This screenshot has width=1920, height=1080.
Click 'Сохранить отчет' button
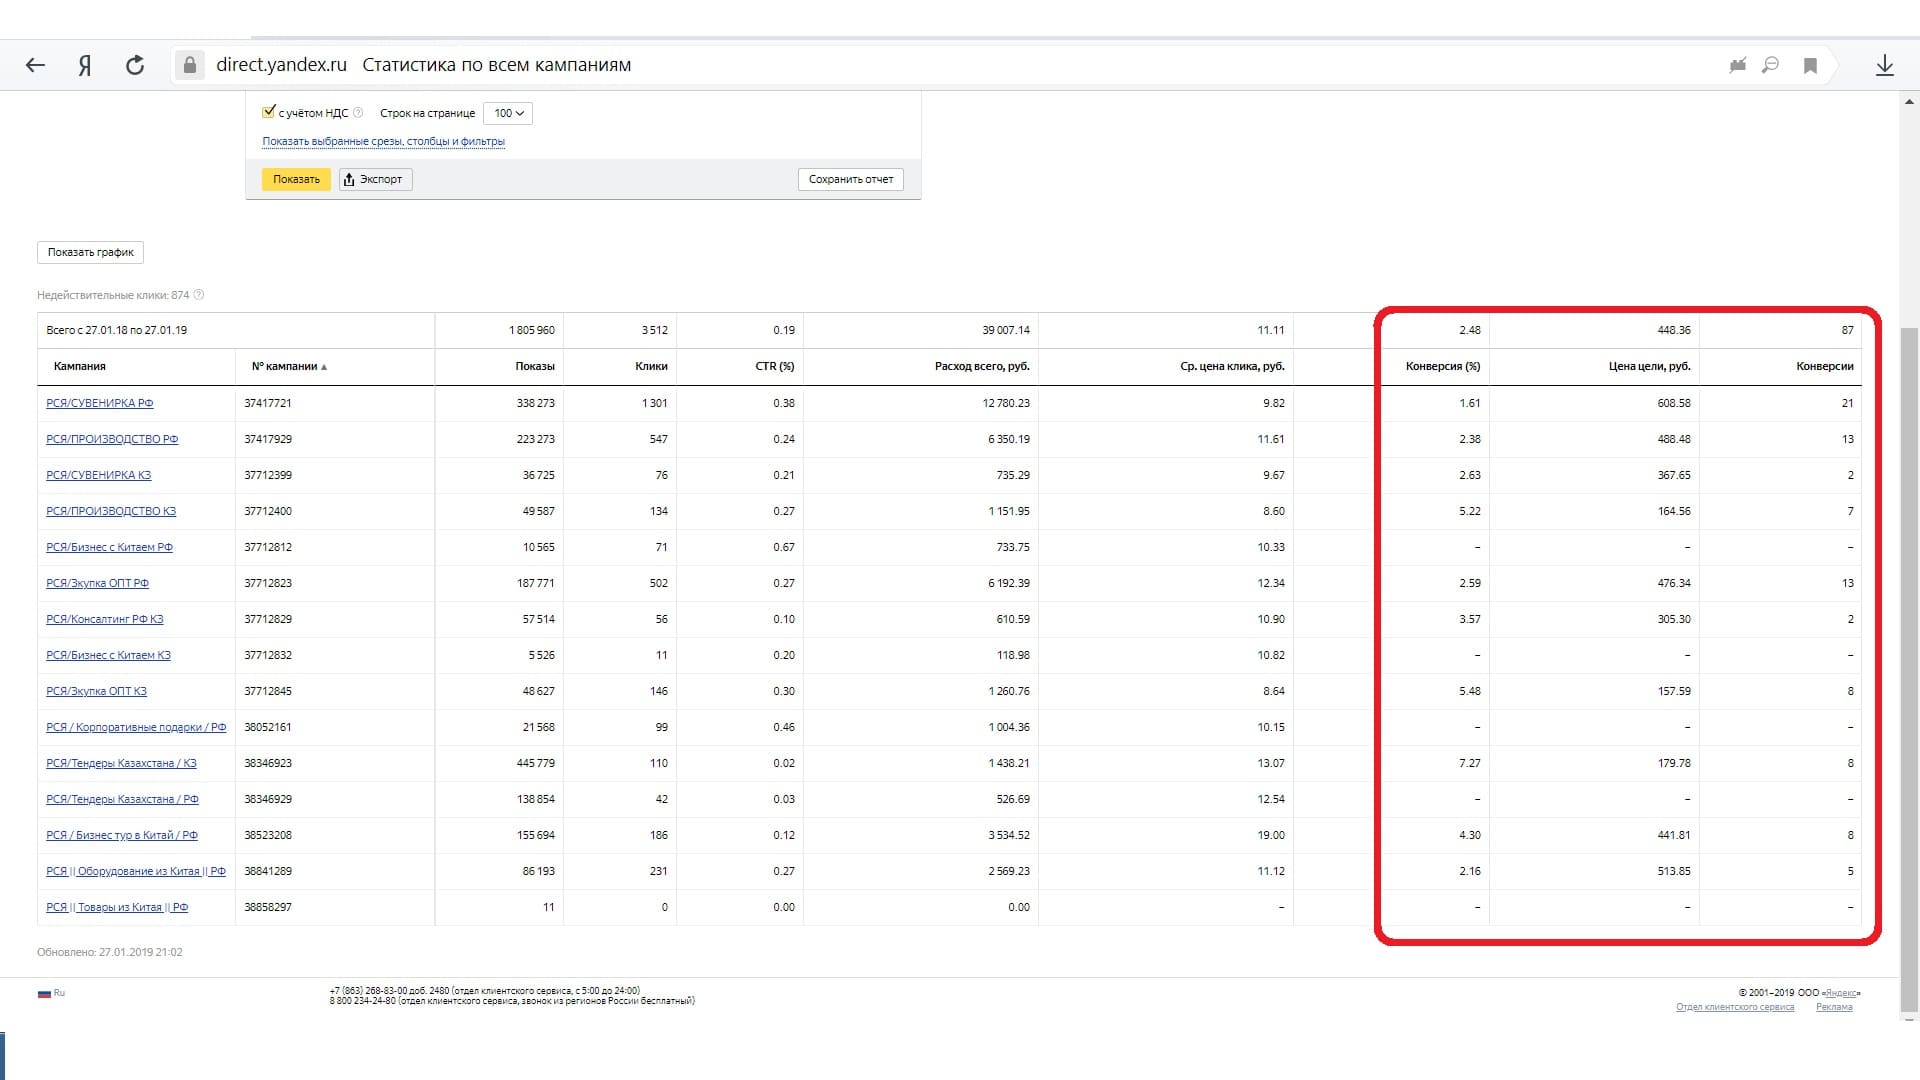tap(850, 179)
